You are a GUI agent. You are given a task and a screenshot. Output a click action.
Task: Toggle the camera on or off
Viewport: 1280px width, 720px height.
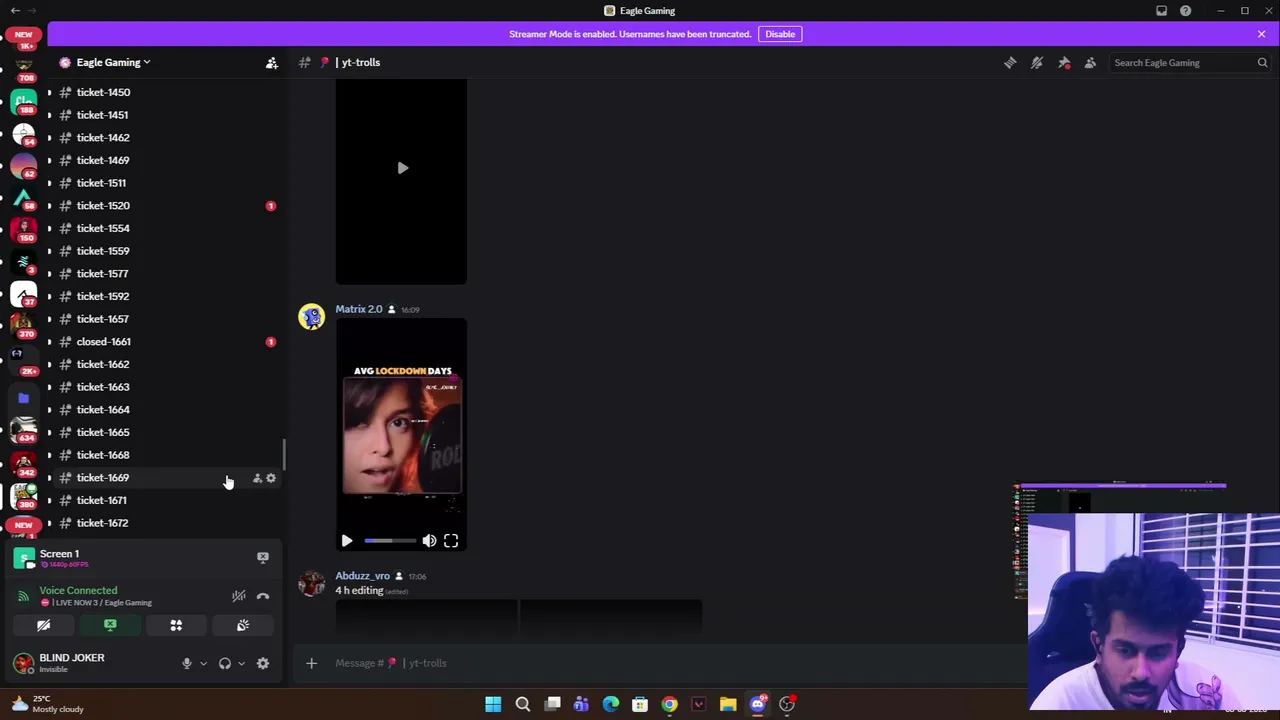pyautogui.click(x=44, y=626)
